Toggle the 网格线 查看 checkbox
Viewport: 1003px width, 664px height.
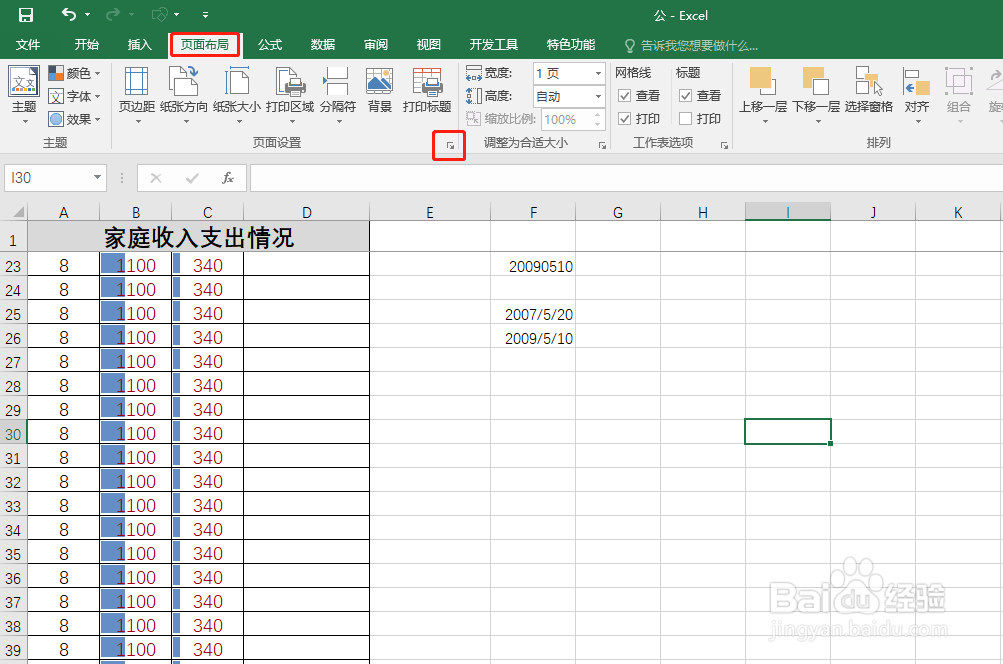point(625,96)
